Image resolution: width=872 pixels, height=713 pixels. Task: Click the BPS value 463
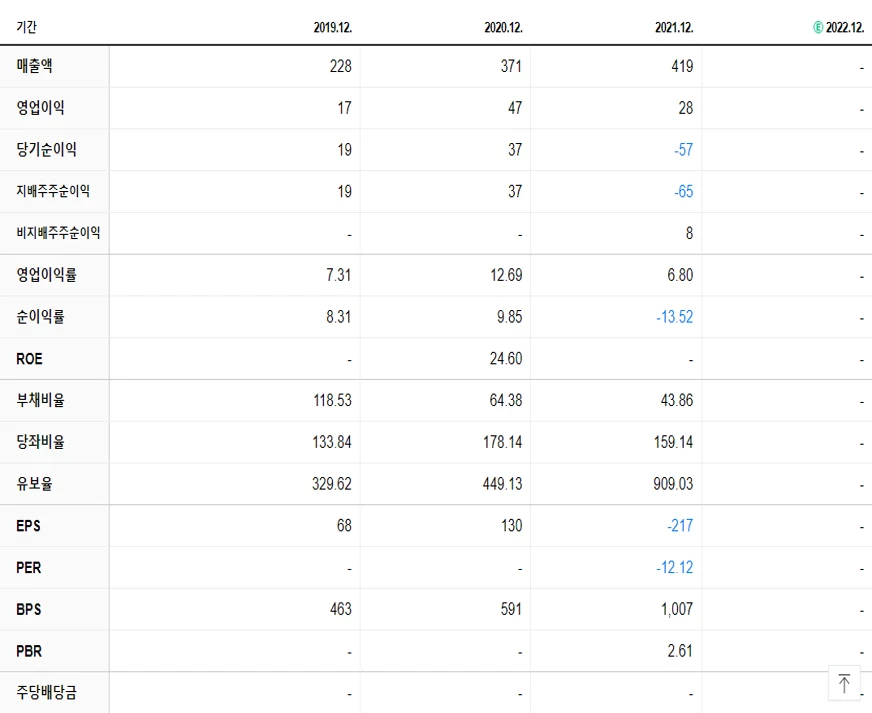click(x=340, y=609)
